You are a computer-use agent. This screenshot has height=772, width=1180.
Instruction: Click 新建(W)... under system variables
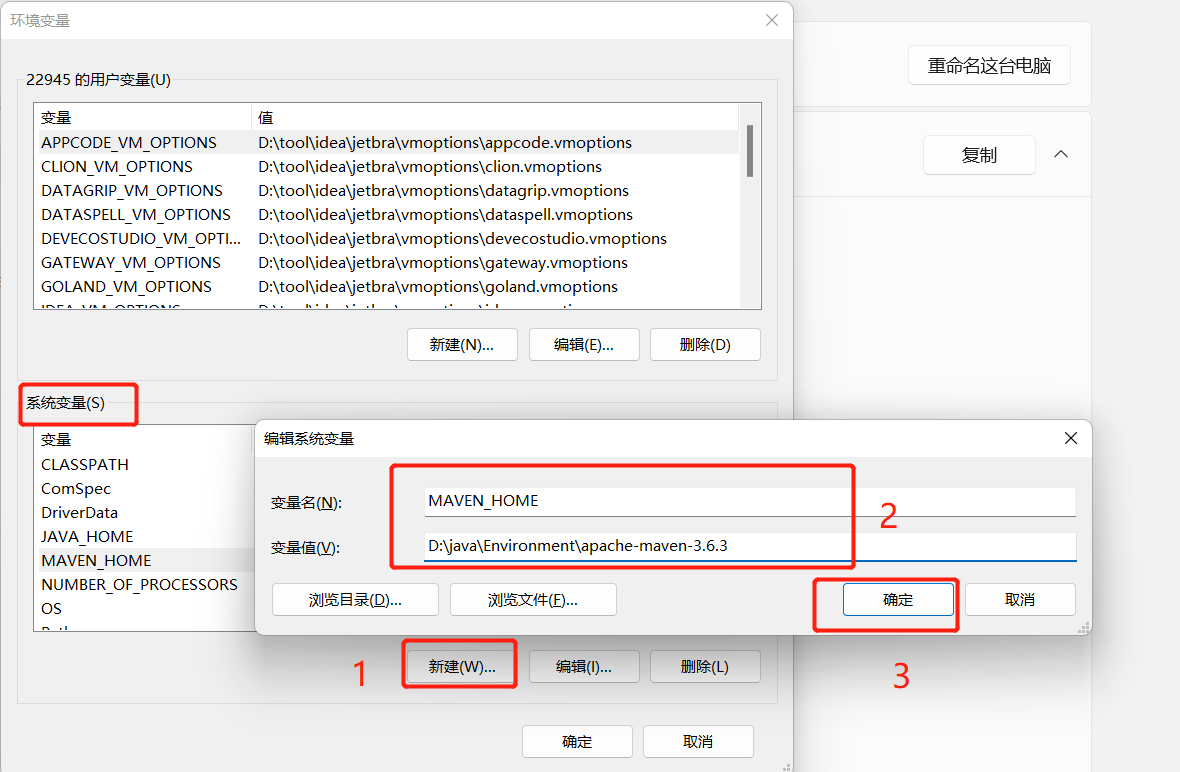(462, 667)
